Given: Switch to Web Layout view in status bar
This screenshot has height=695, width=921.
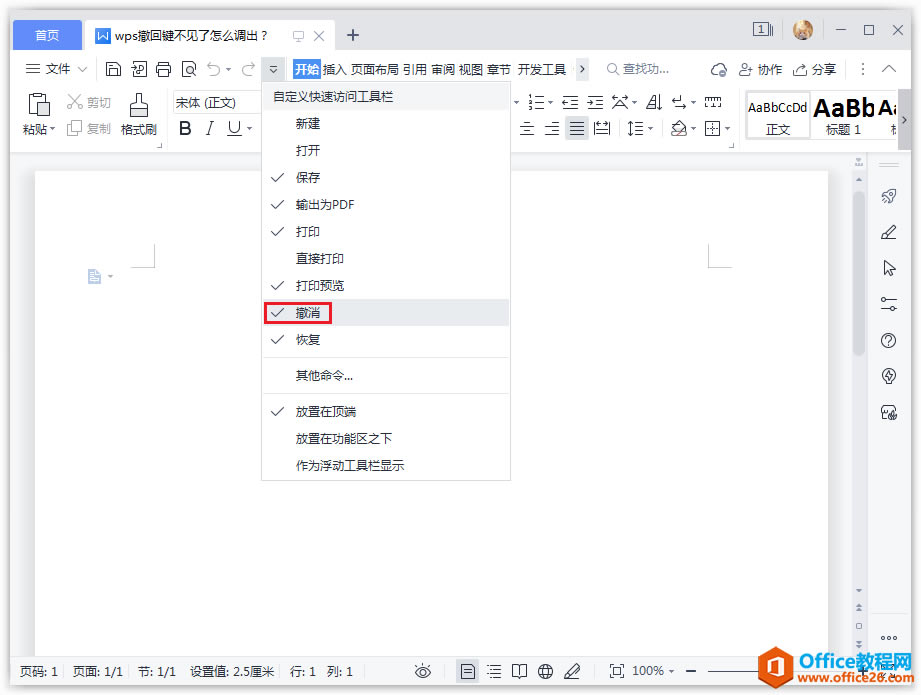Looking at the screenshot, I should (545, 671).
